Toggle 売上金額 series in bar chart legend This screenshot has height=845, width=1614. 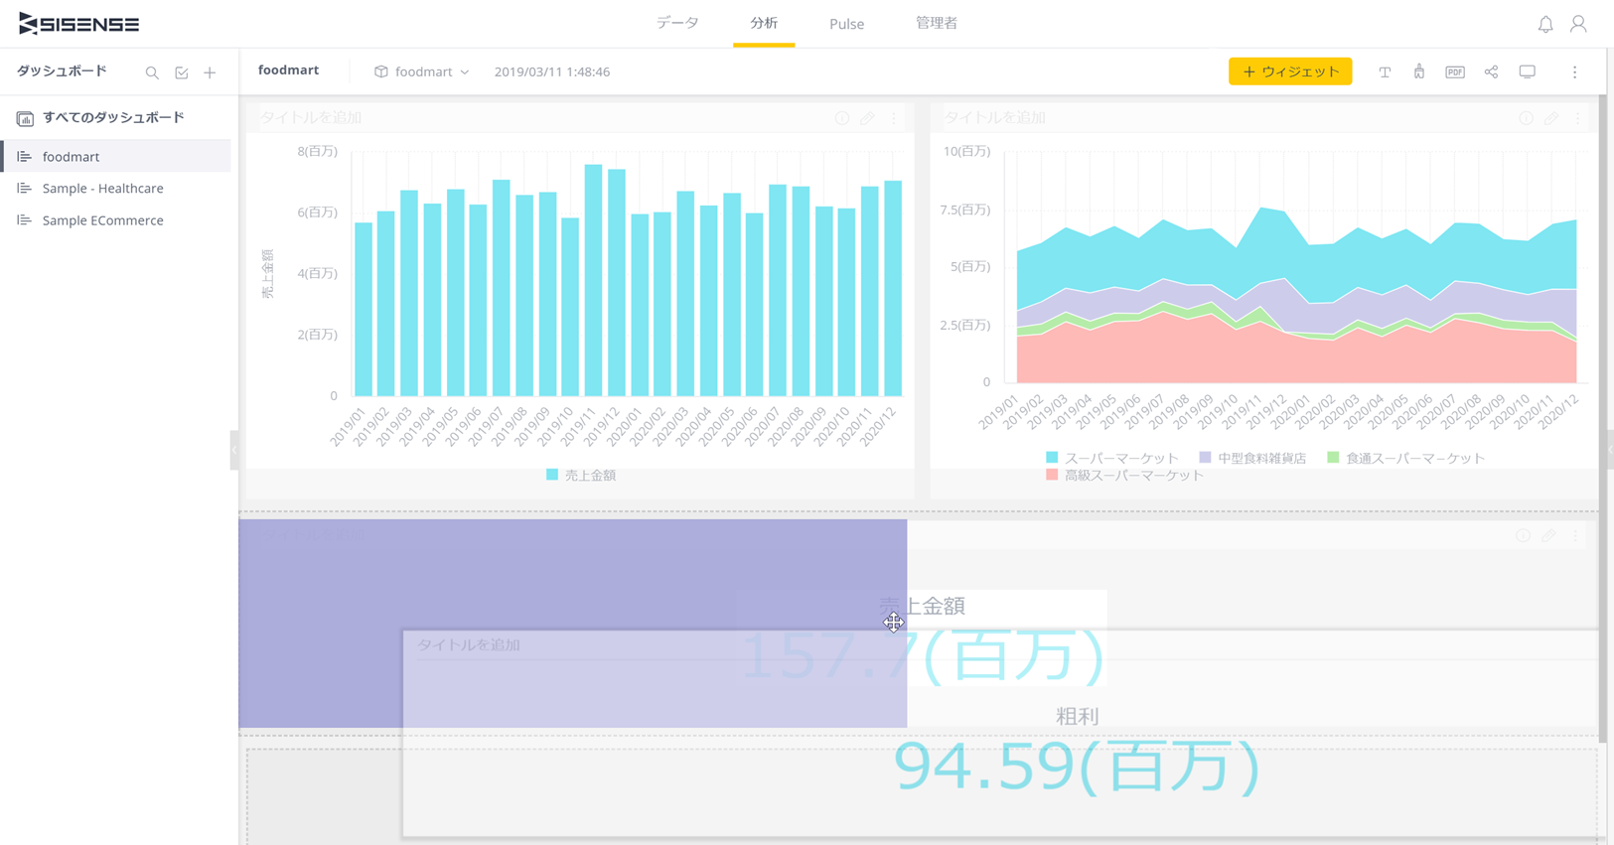pos(581,476)
